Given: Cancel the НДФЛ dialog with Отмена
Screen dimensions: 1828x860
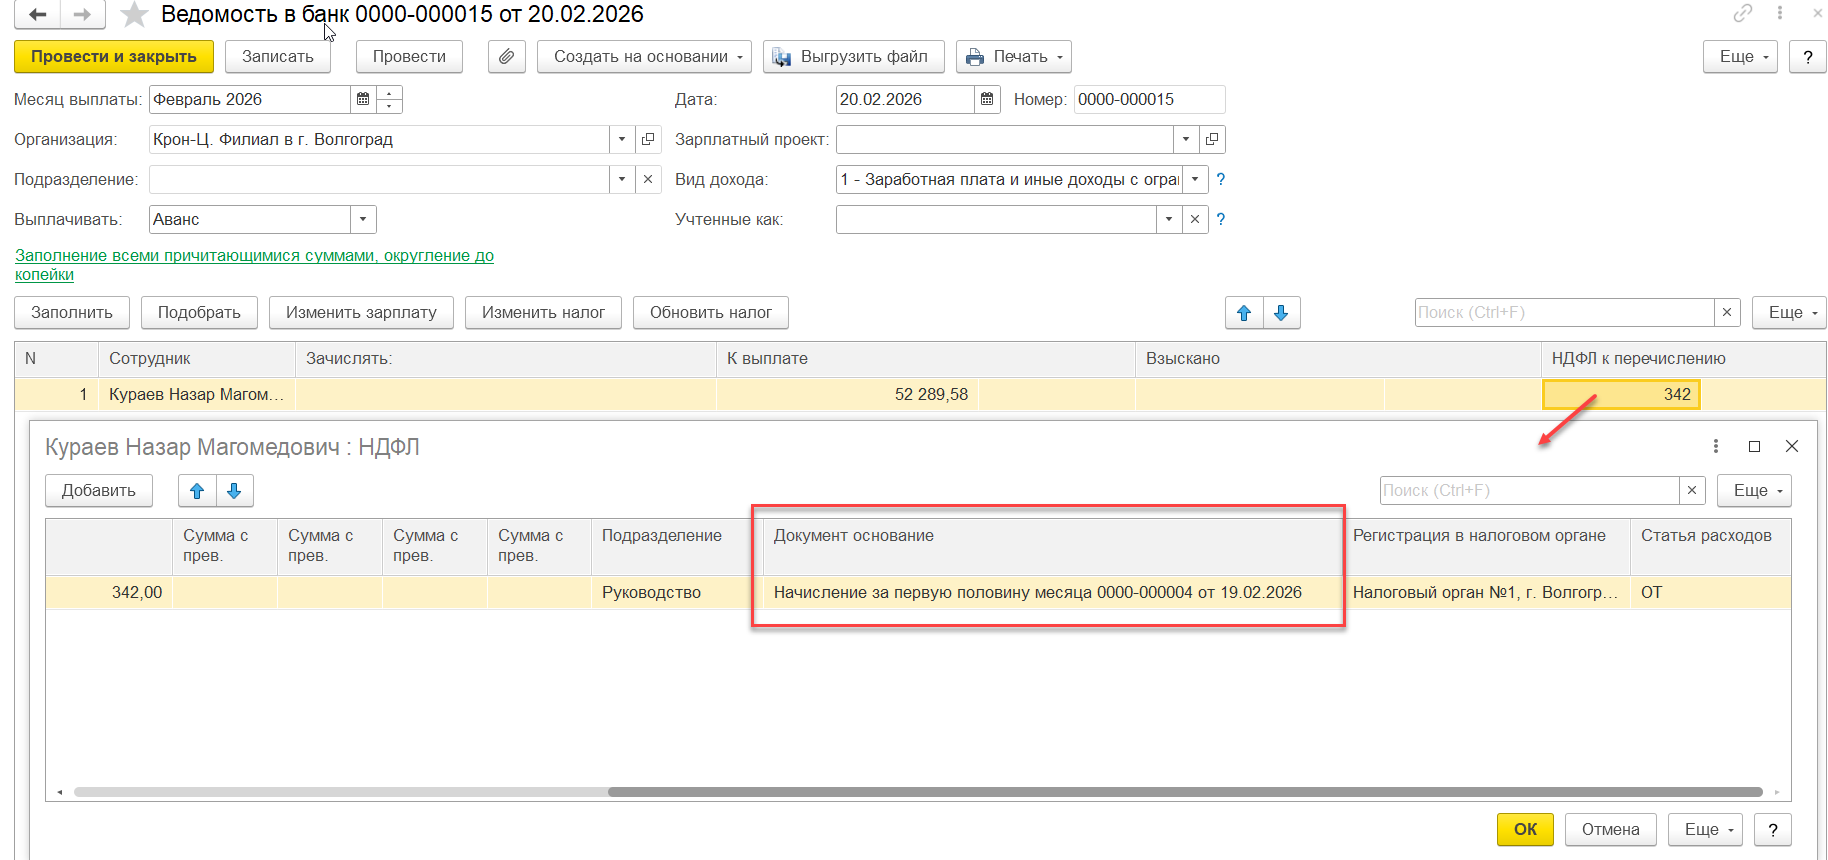Looking at the screenshot, I should [1610, 830].
